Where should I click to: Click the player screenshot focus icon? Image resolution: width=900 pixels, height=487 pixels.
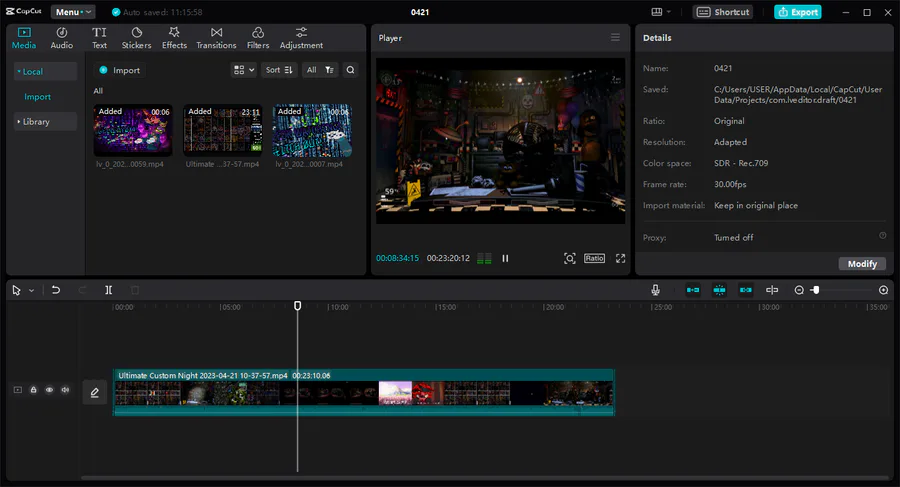pos(569,258)
